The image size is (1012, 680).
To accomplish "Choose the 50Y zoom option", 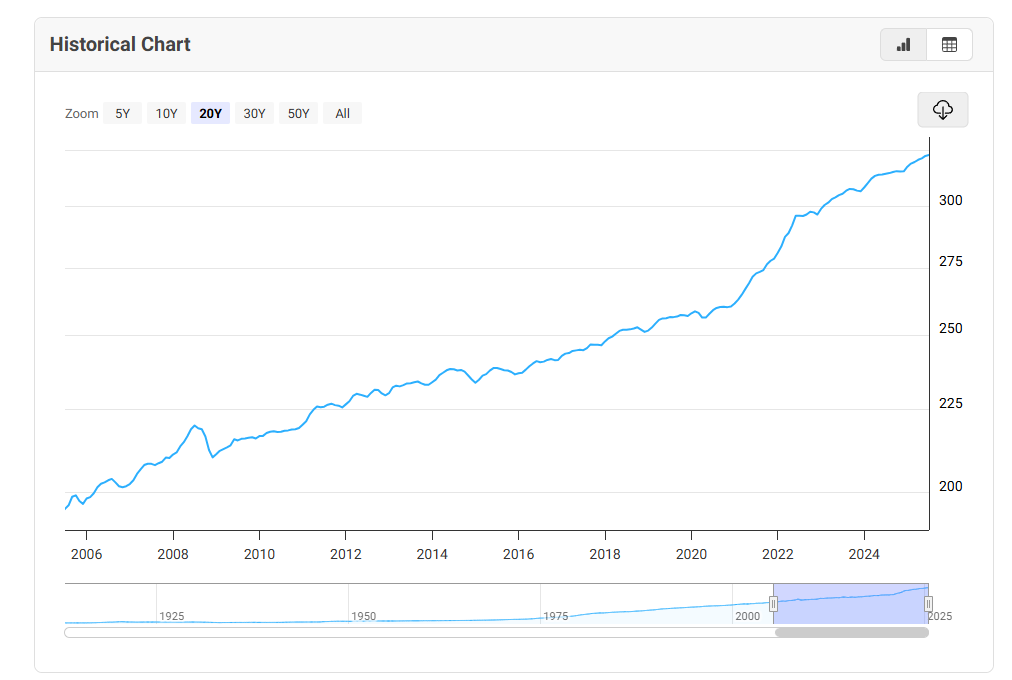I will [x=298, y=114].
